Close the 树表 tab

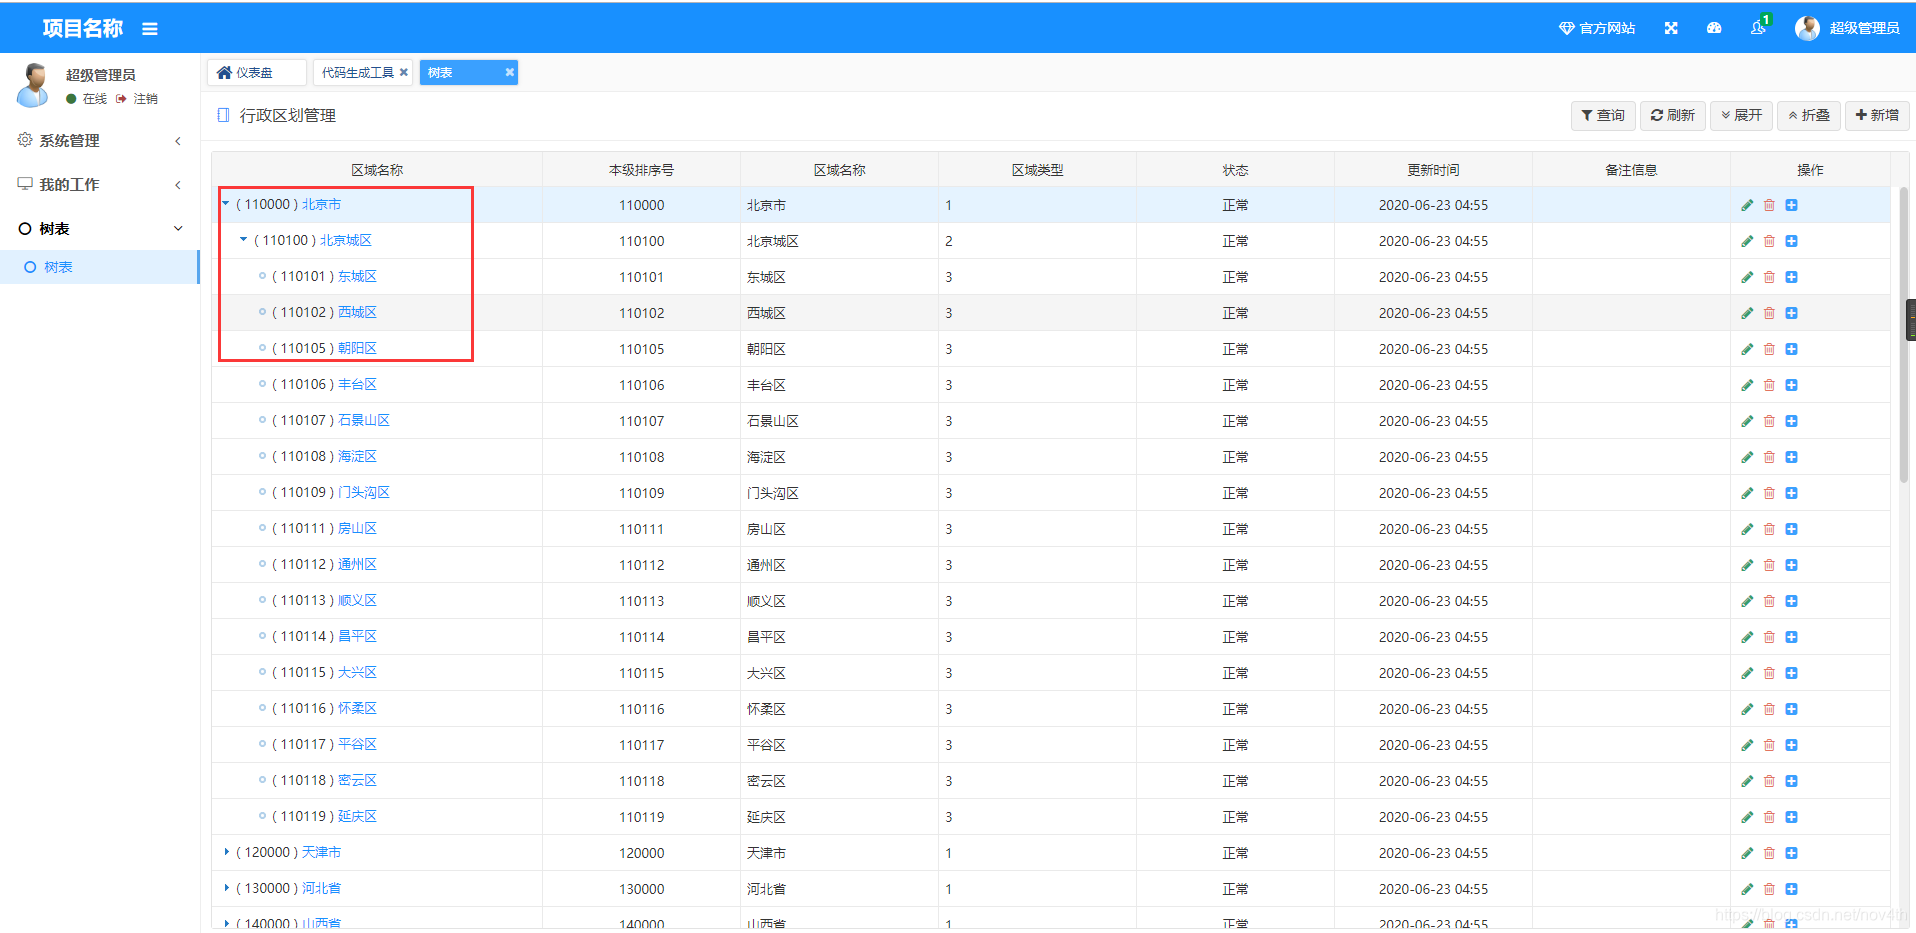click(509, 72)
